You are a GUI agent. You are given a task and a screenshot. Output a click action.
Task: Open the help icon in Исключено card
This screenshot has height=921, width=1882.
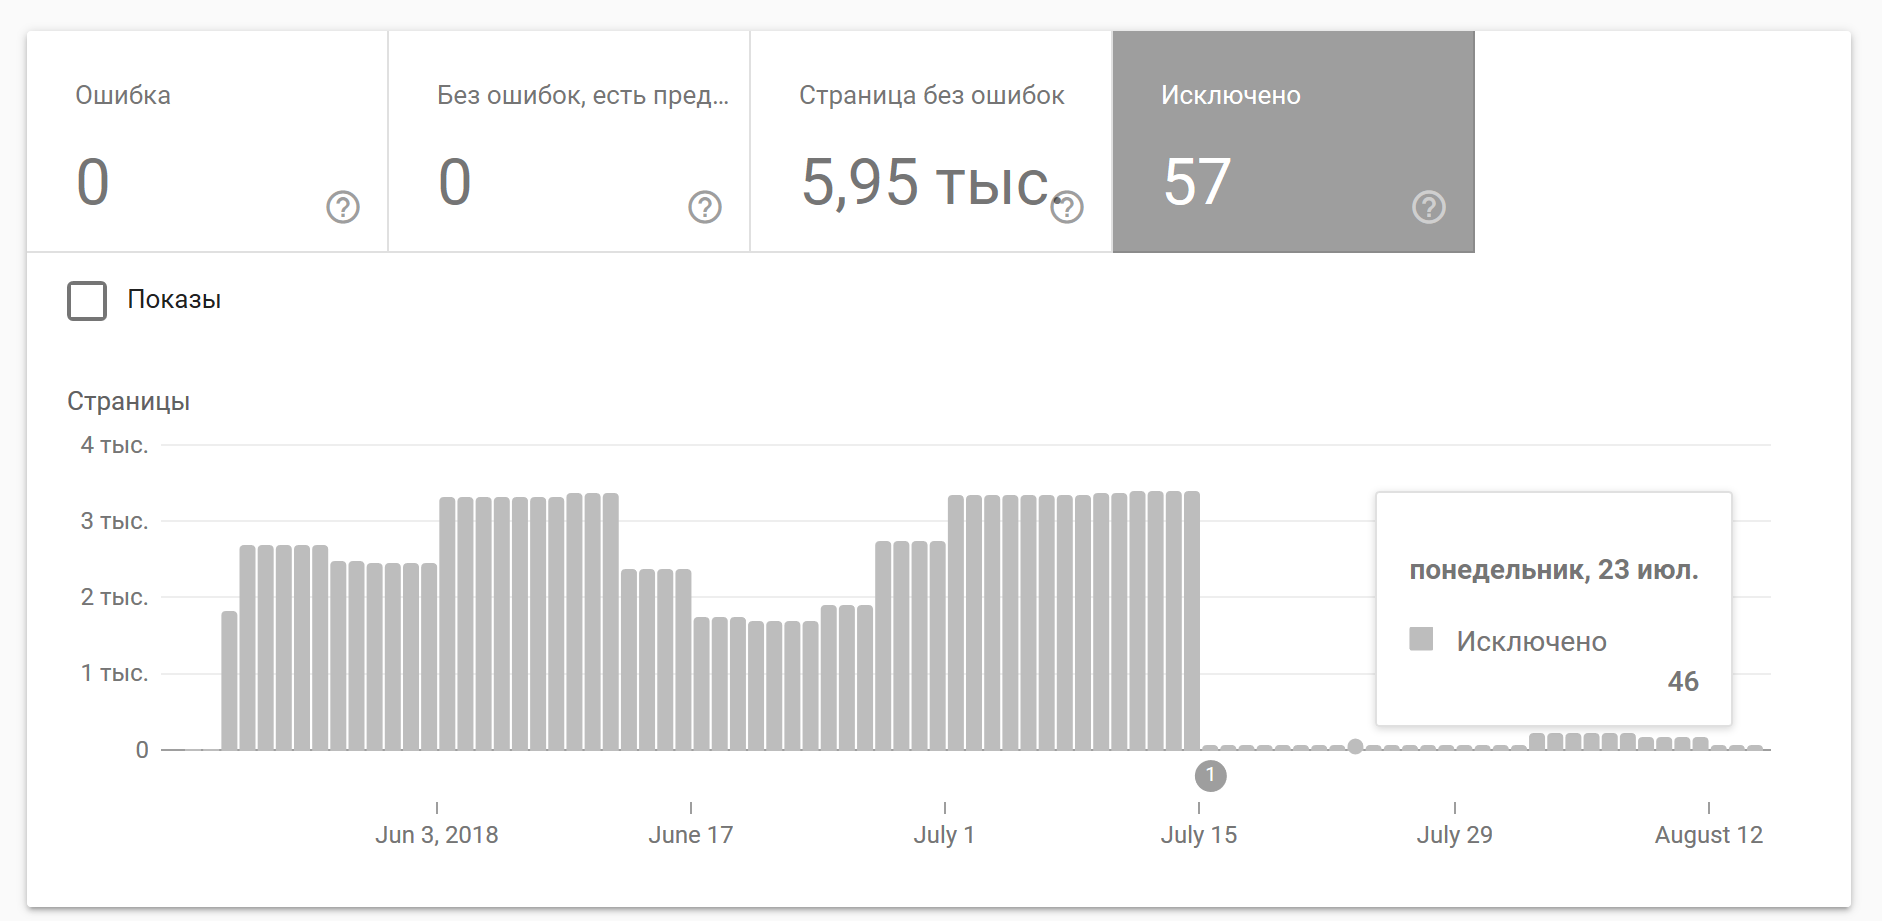tap(1428, 207)
